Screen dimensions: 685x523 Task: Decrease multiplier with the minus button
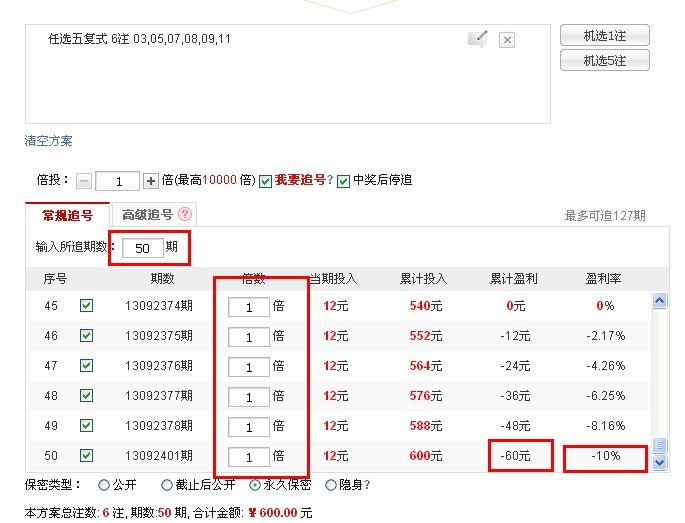(x=85, y=181)
